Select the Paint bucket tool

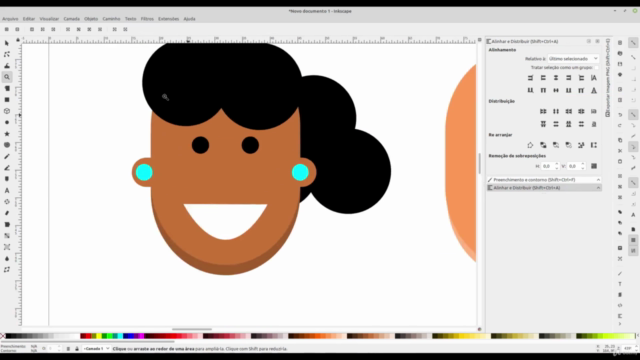pyautogui.click(x=7, y=224)
